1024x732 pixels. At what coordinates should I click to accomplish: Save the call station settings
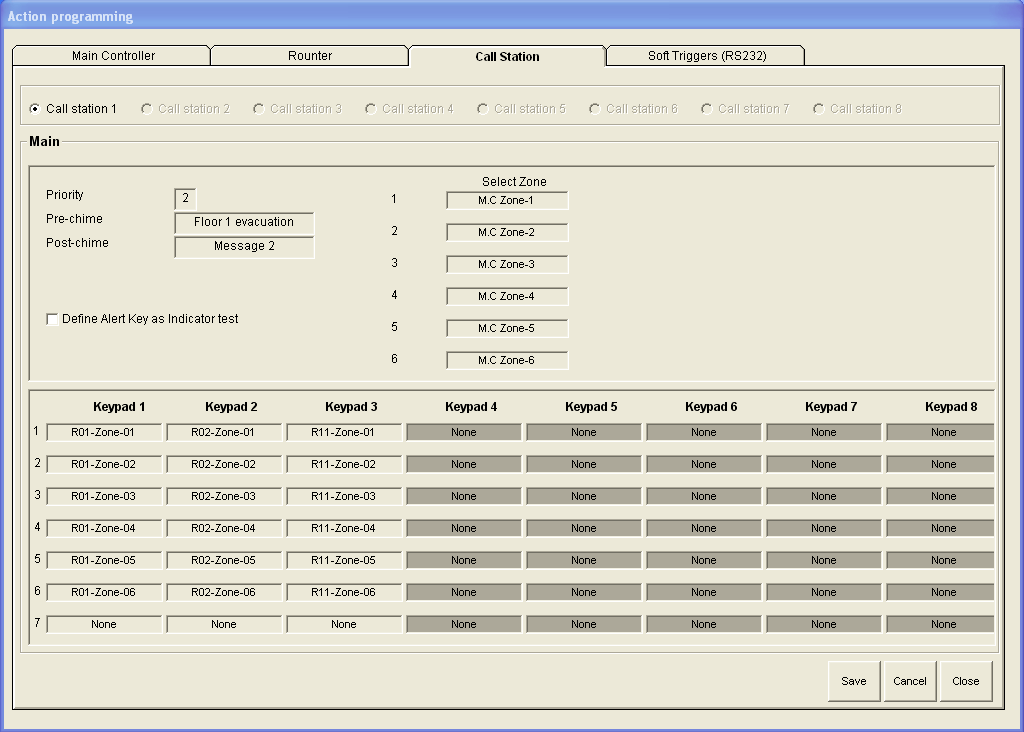pyautogui.click(x=854, y=681)
